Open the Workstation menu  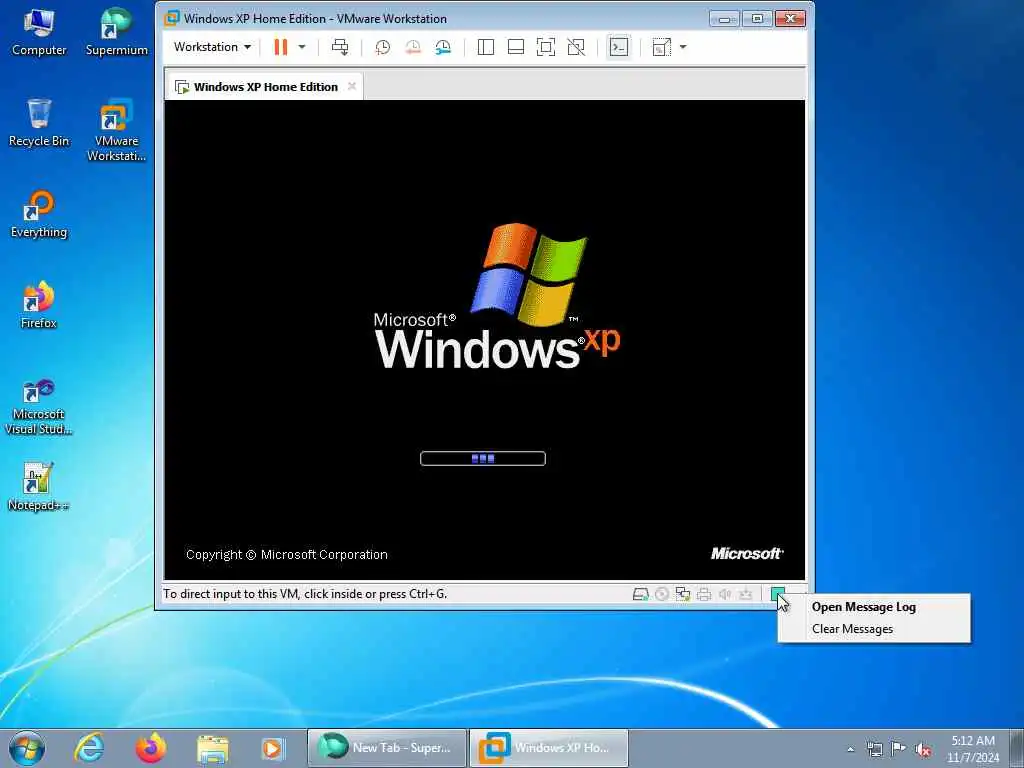pos(212,47)
